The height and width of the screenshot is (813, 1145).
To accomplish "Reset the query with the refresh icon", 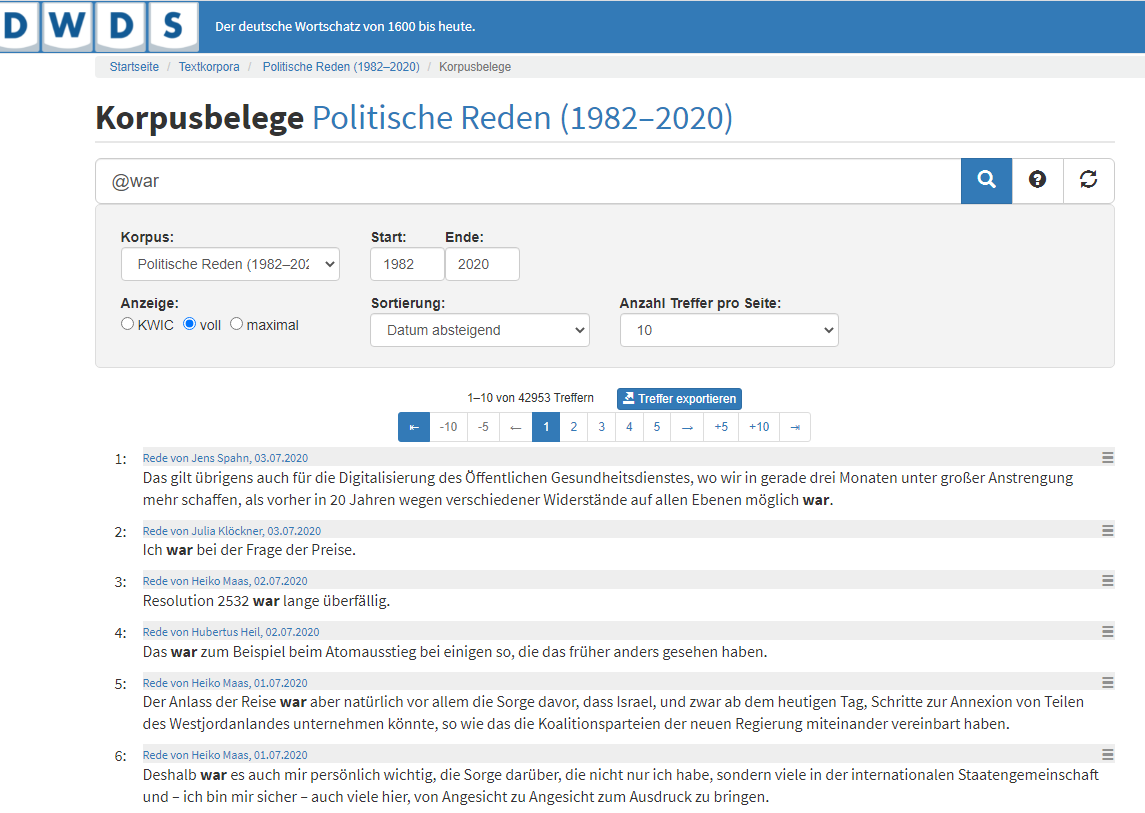I will click(x=1088, y=180).
